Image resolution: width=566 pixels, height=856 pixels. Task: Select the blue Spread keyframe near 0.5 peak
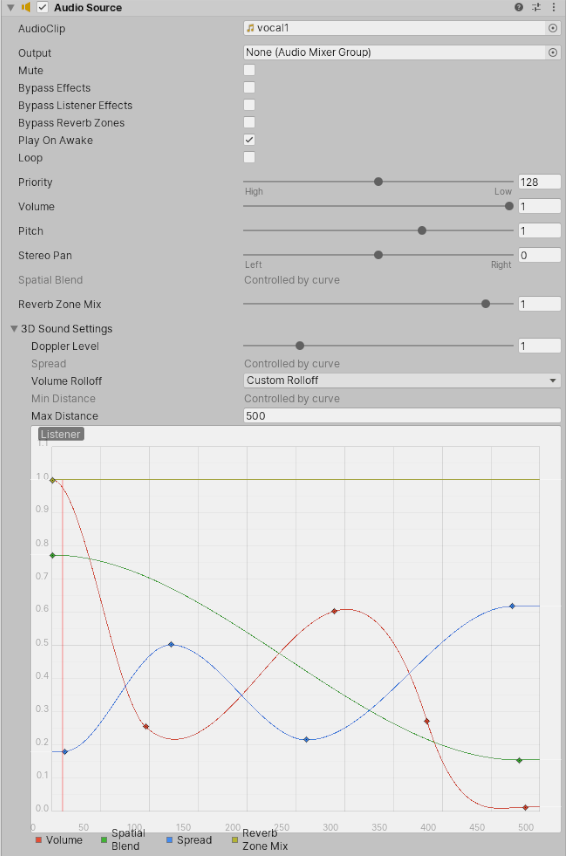(x=171, y=645)
